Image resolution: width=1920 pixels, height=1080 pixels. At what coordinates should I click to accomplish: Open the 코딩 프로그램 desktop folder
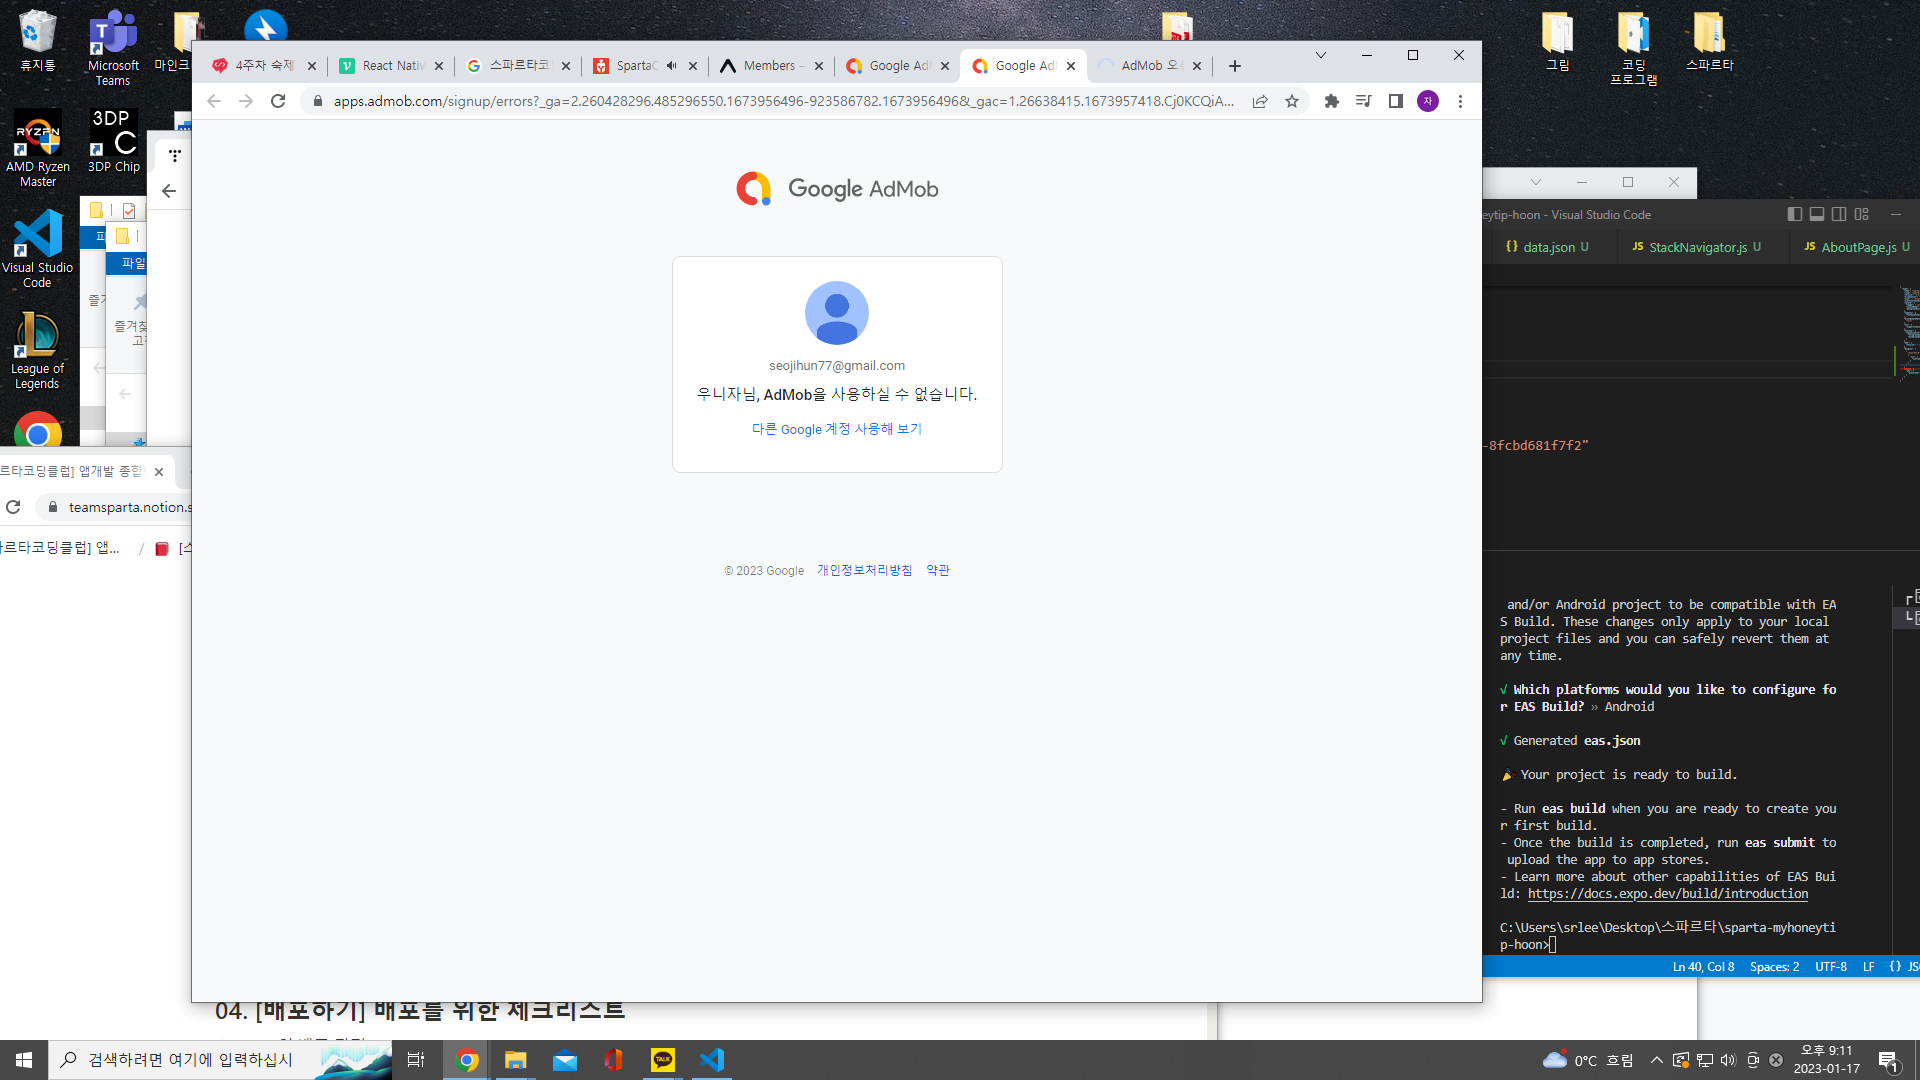click(x=1633, y=48)
